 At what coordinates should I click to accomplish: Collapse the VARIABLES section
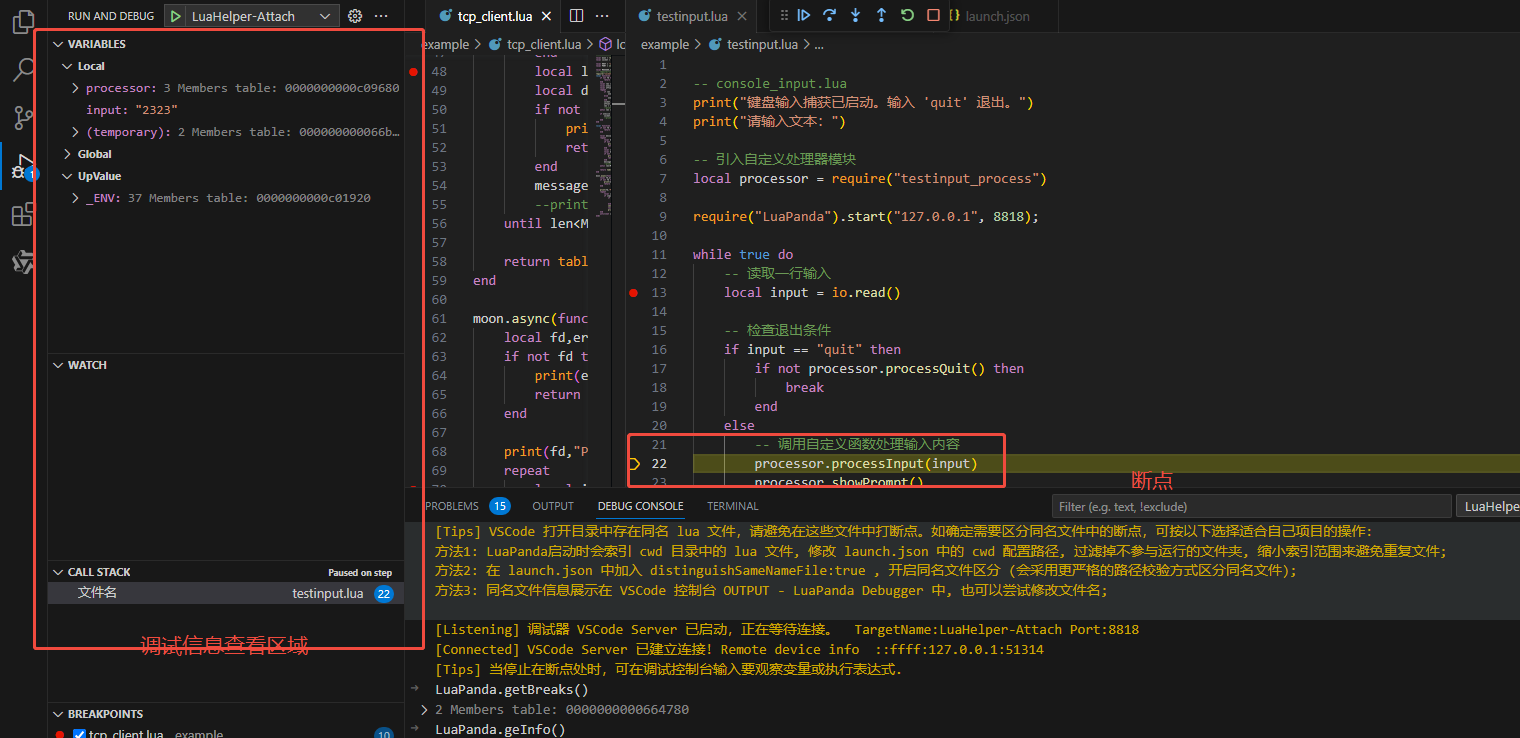(58, 44)
